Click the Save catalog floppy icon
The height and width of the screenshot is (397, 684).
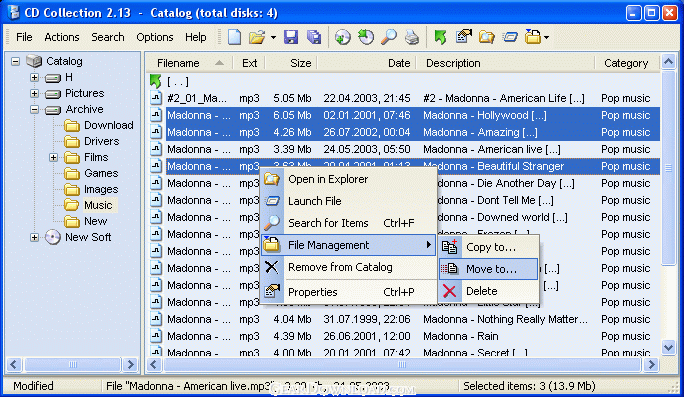(291, 37)
